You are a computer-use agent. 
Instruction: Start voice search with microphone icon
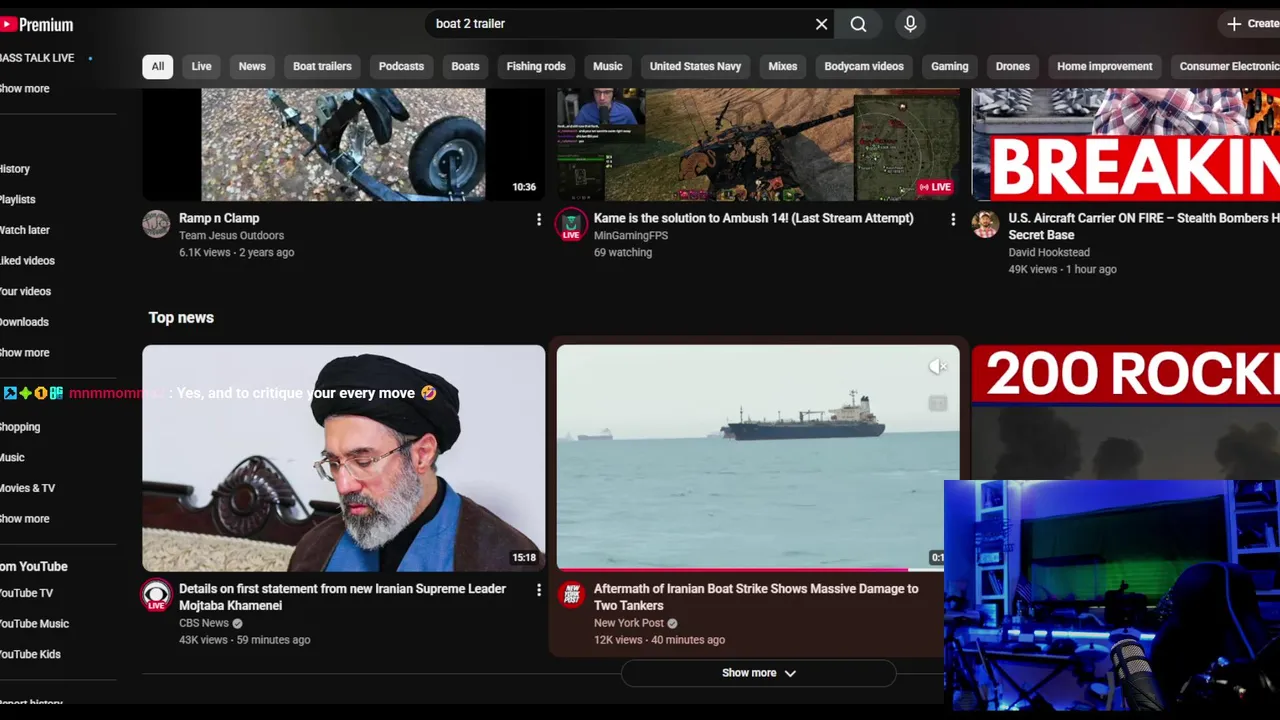click(x=910, y=24)
